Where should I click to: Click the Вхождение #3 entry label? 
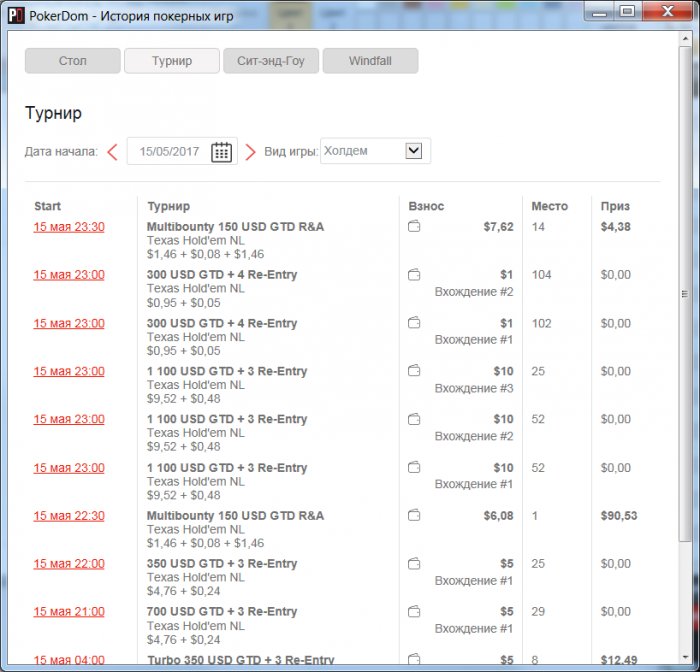click(474, 388)
